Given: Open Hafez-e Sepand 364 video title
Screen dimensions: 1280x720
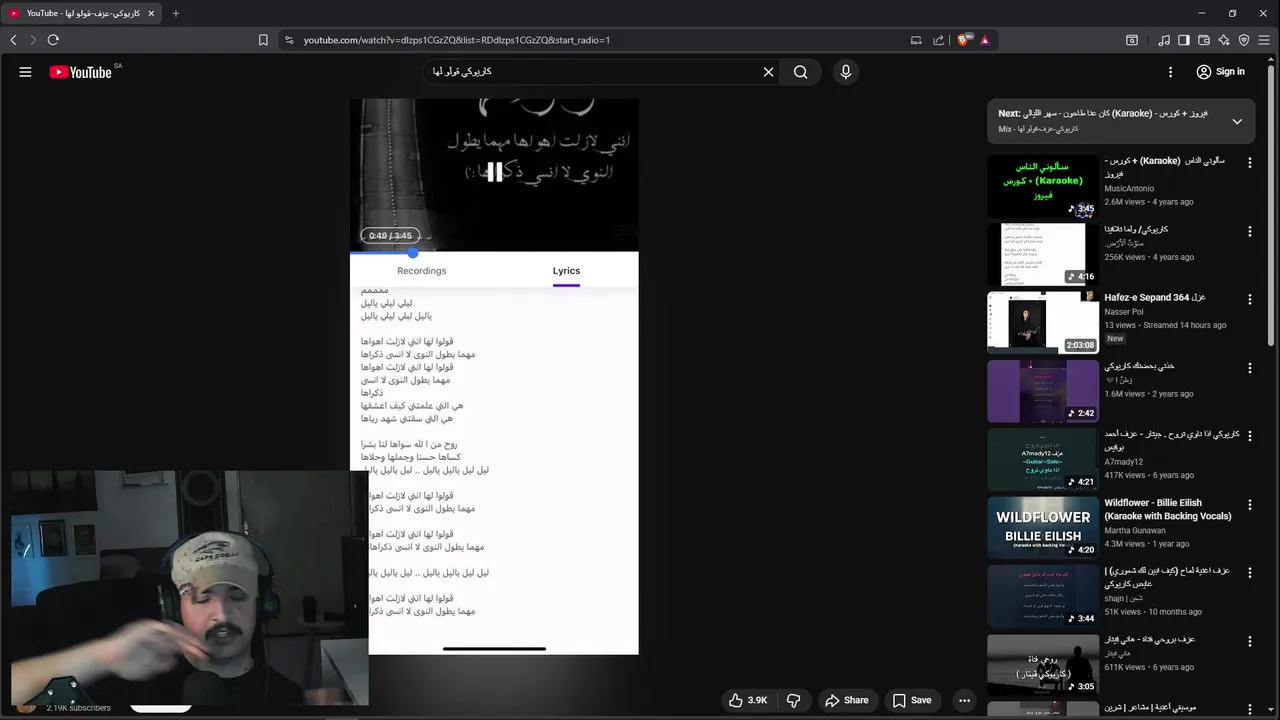Looking at the screenshot, I should point(1155,298).
